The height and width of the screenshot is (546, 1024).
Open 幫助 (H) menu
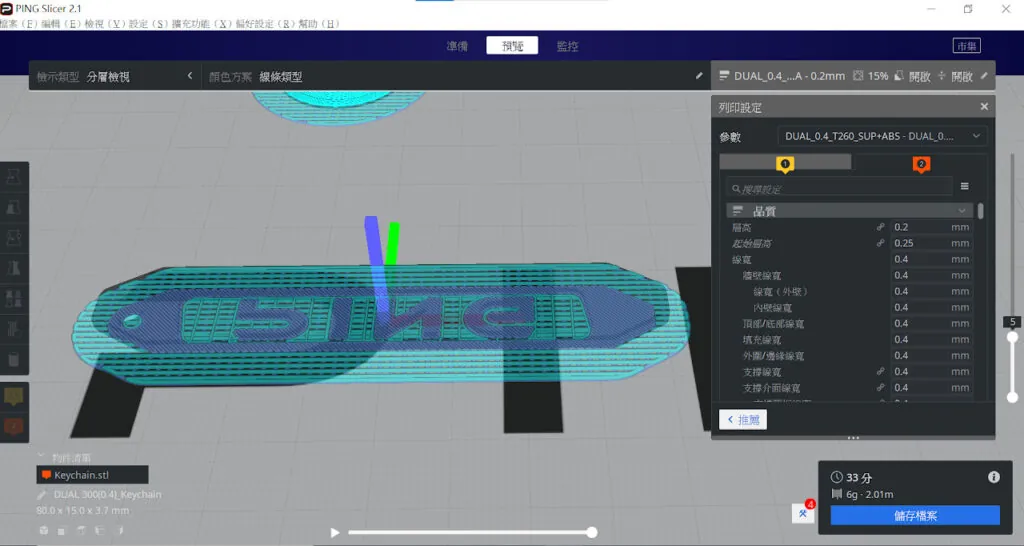click(319, 24)
